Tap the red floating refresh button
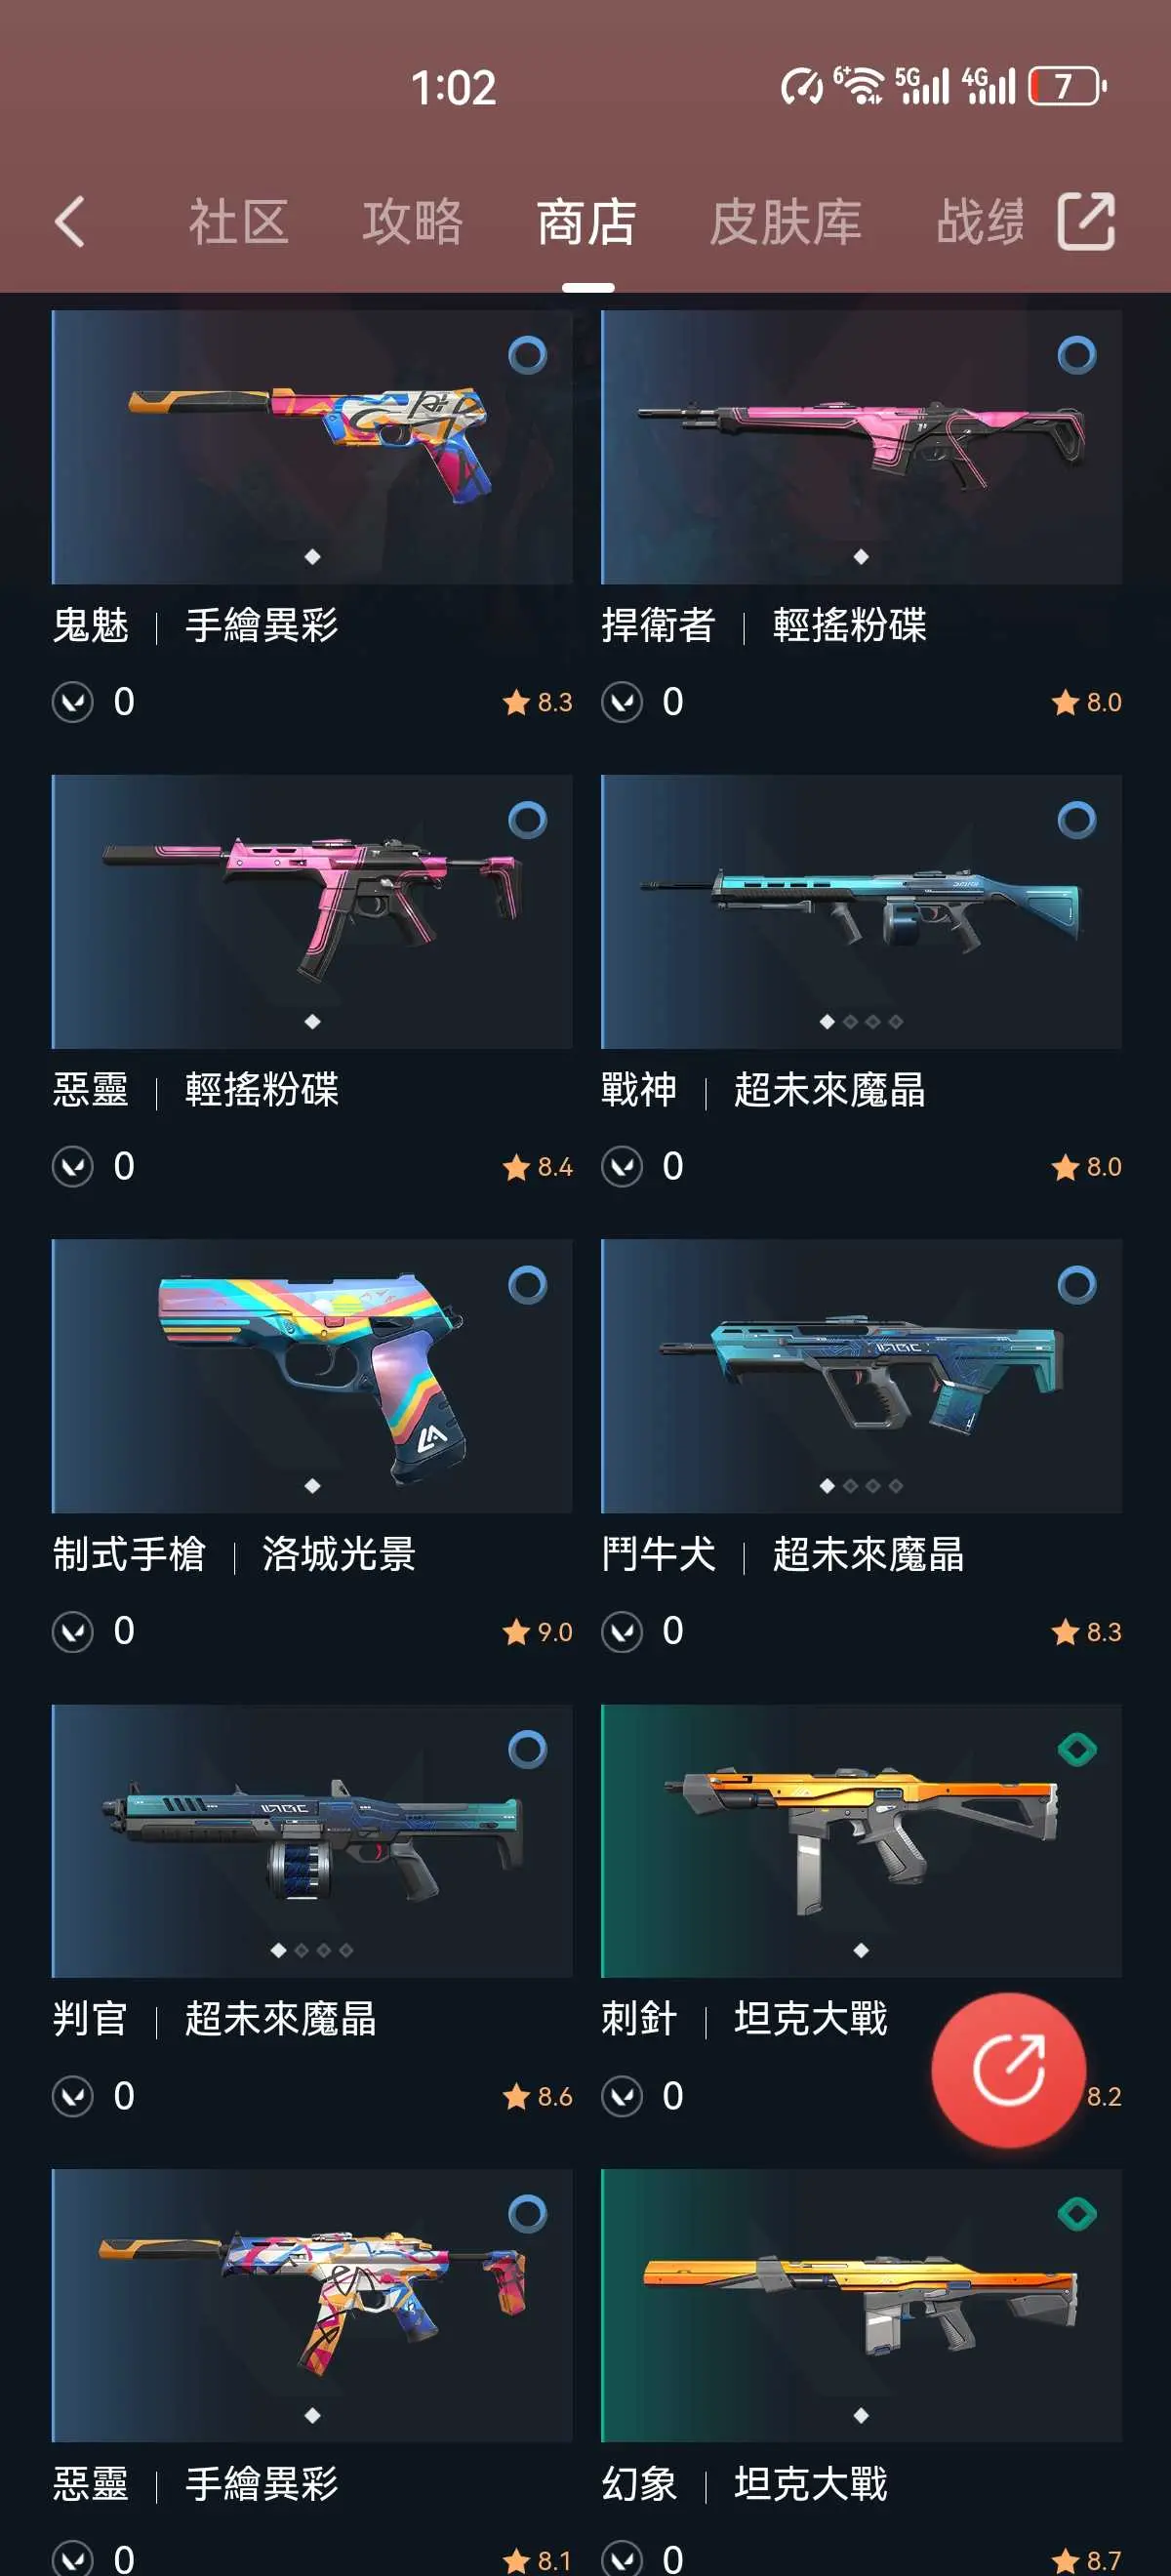Screen dimensions: 1171x2576 (x=1008, y=2069)
